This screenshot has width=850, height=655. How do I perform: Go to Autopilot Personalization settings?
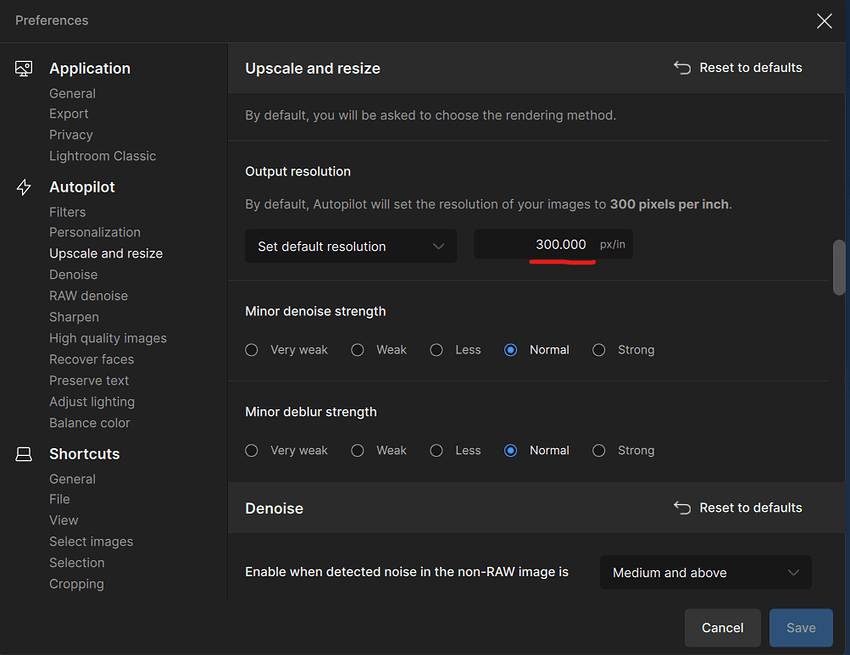pos(95,232)
